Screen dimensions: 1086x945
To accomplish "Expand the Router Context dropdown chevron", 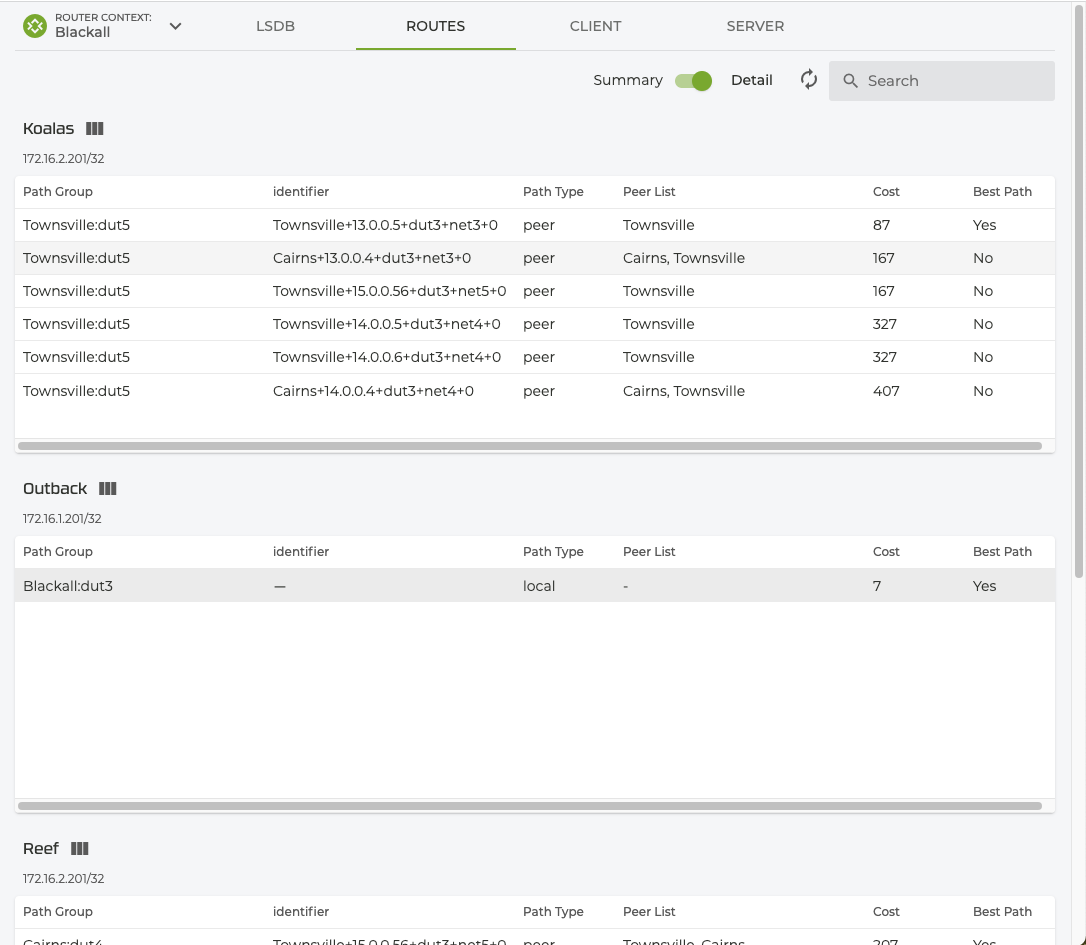I will (x=176, y=26).
